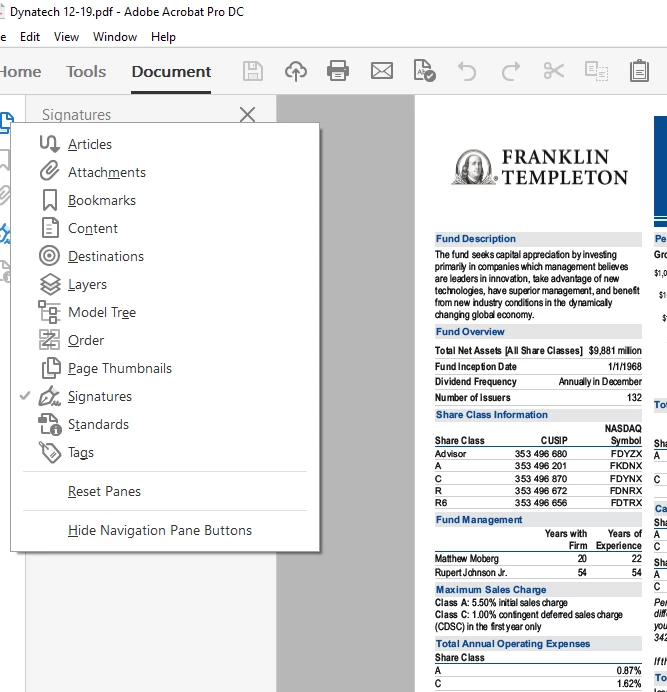Uncheck the Signatures pane check mark

tap(25, 396)
